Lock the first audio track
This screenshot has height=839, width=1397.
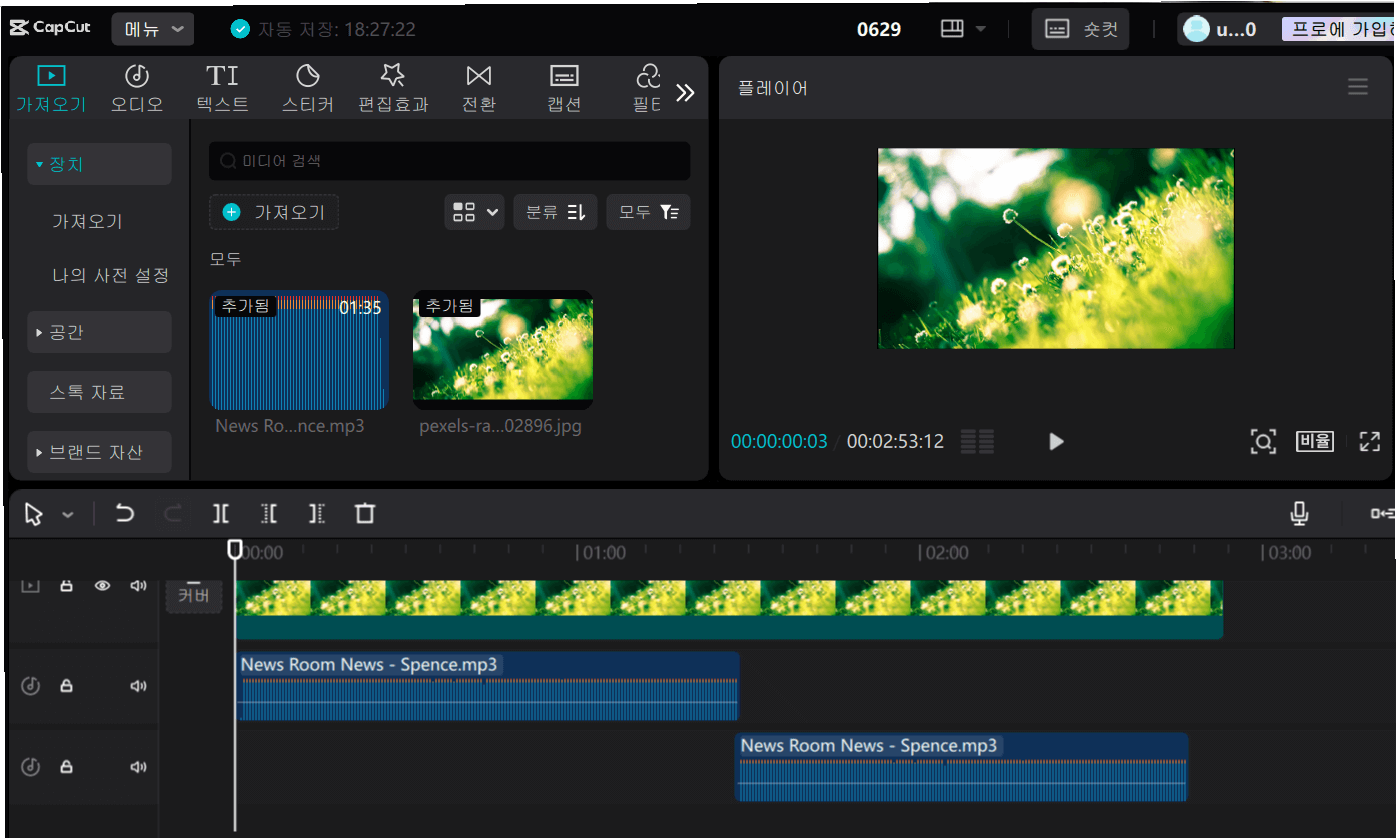coord(66,686)
